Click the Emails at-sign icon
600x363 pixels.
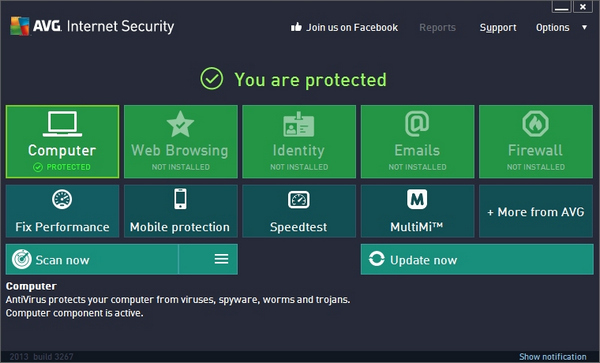417,124
